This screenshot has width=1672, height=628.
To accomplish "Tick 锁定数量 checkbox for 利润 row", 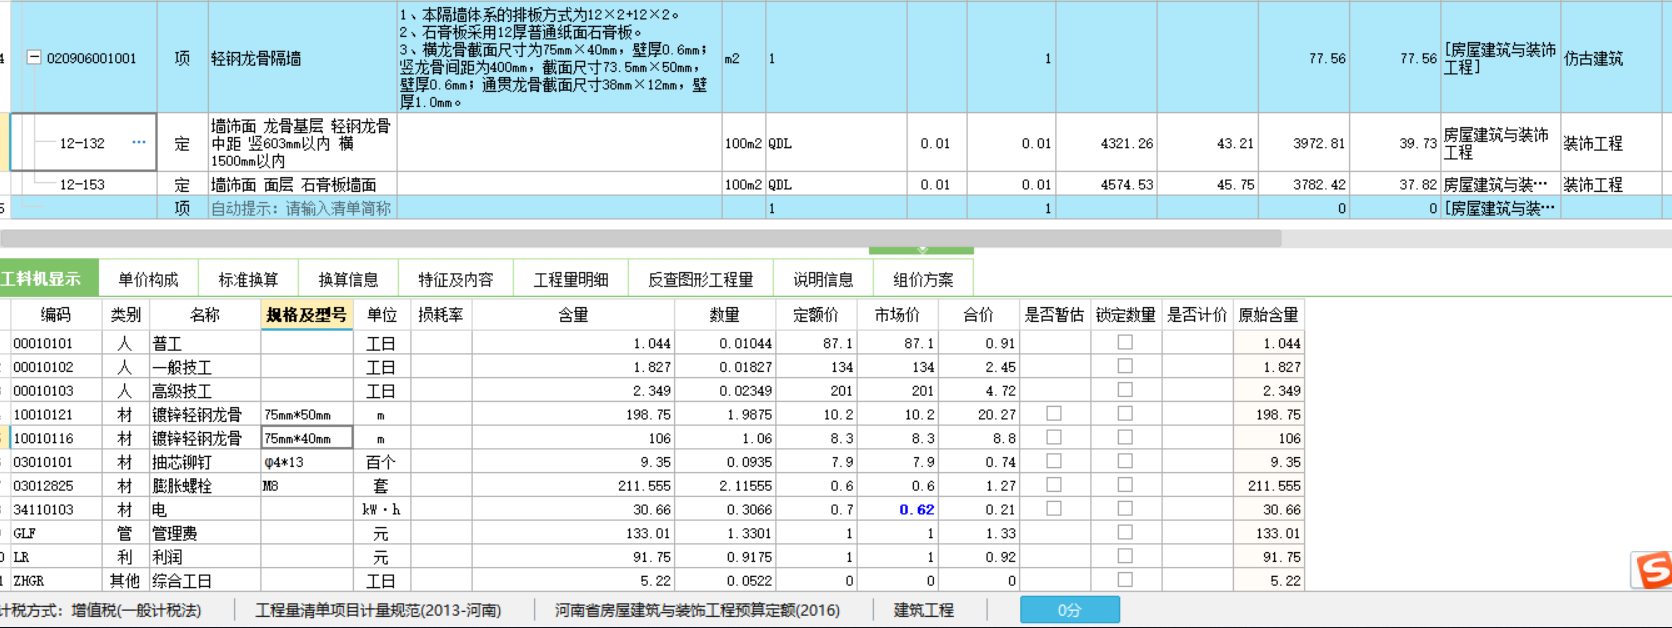I will click(1125, 556).
